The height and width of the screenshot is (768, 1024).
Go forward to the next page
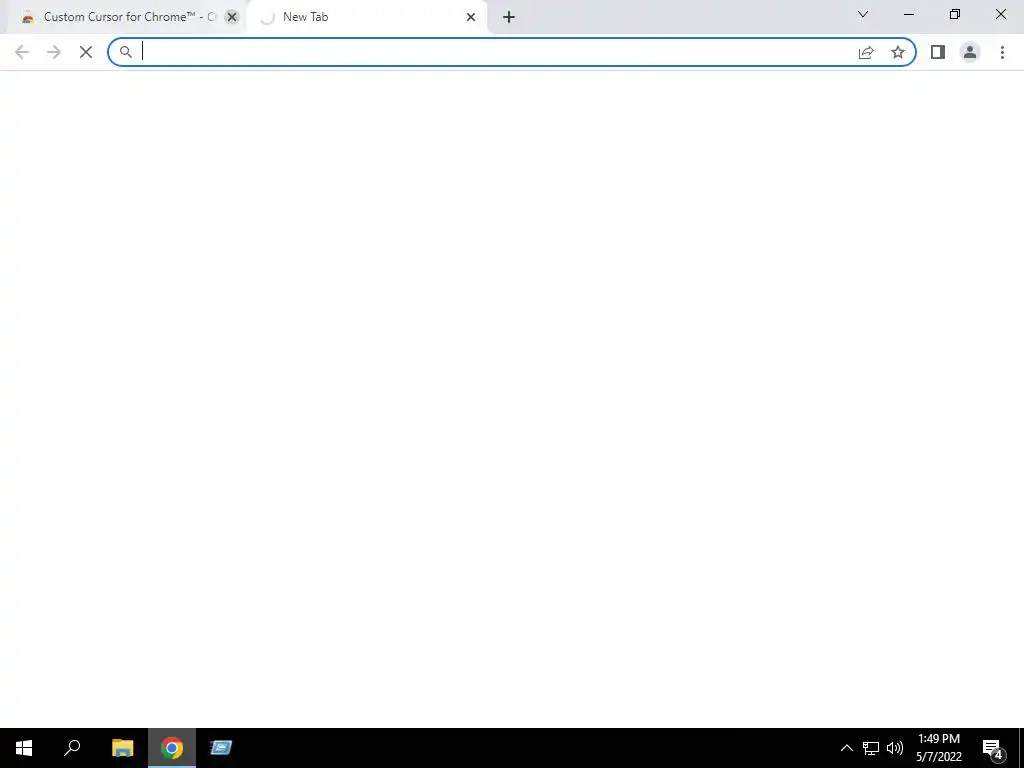coord(54,52)
